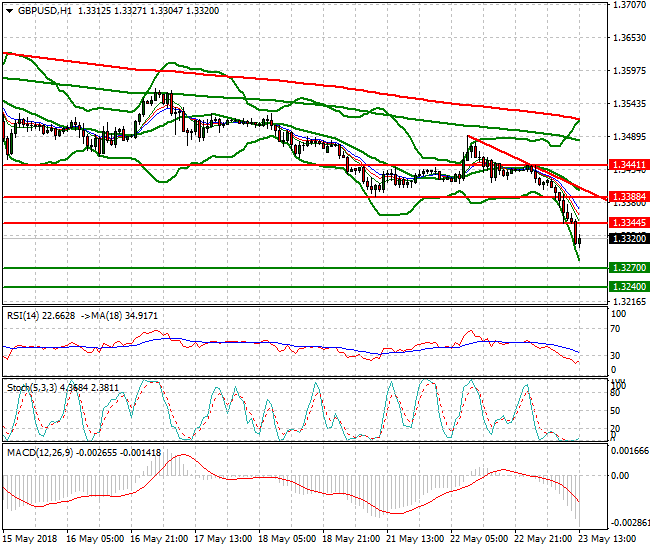
Task: Click the RSI scale value 30
Action: click(616, 356)
